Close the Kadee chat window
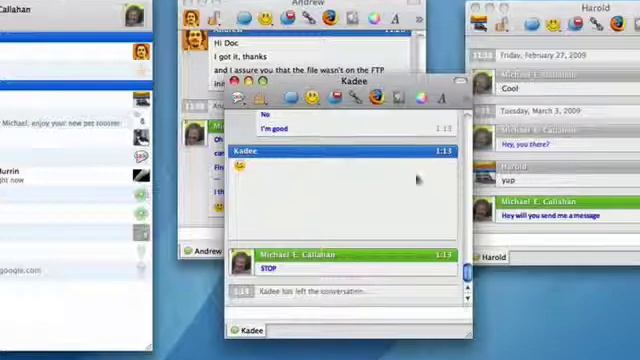Screen dimensions: 640x360 pyautogui.click(x=234, y=81)
